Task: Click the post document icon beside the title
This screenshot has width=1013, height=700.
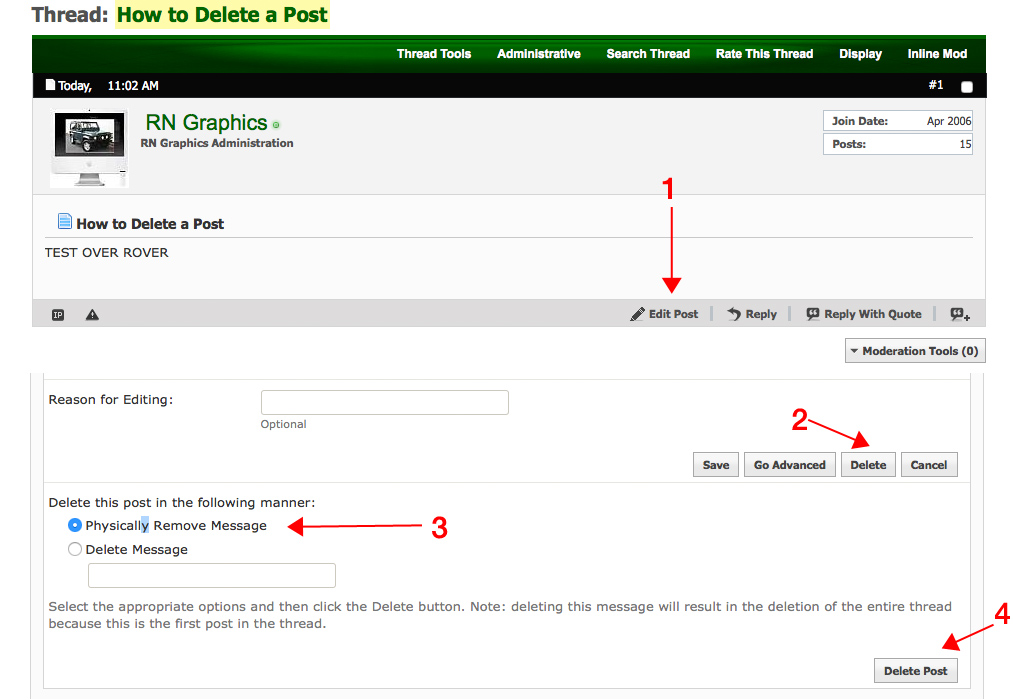Action: 65,222
